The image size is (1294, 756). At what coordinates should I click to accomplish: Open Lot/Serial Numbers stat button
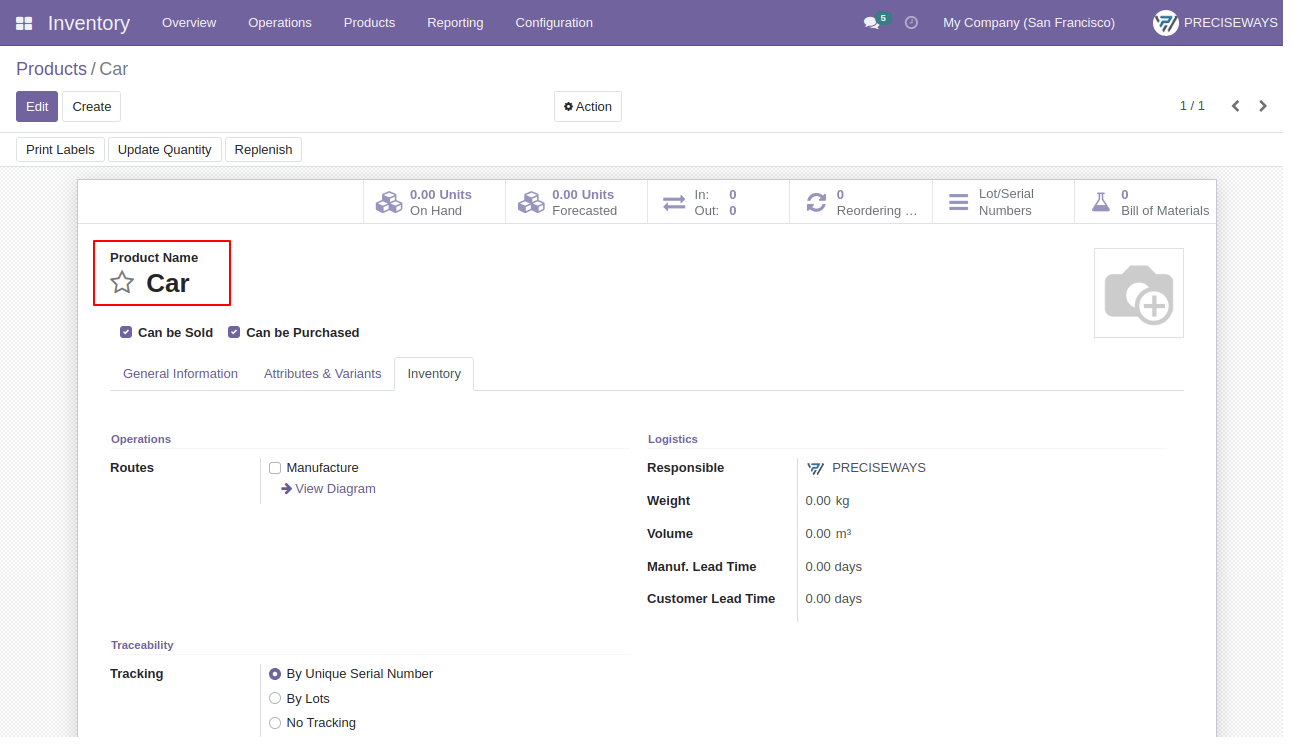click(1003, 202)
